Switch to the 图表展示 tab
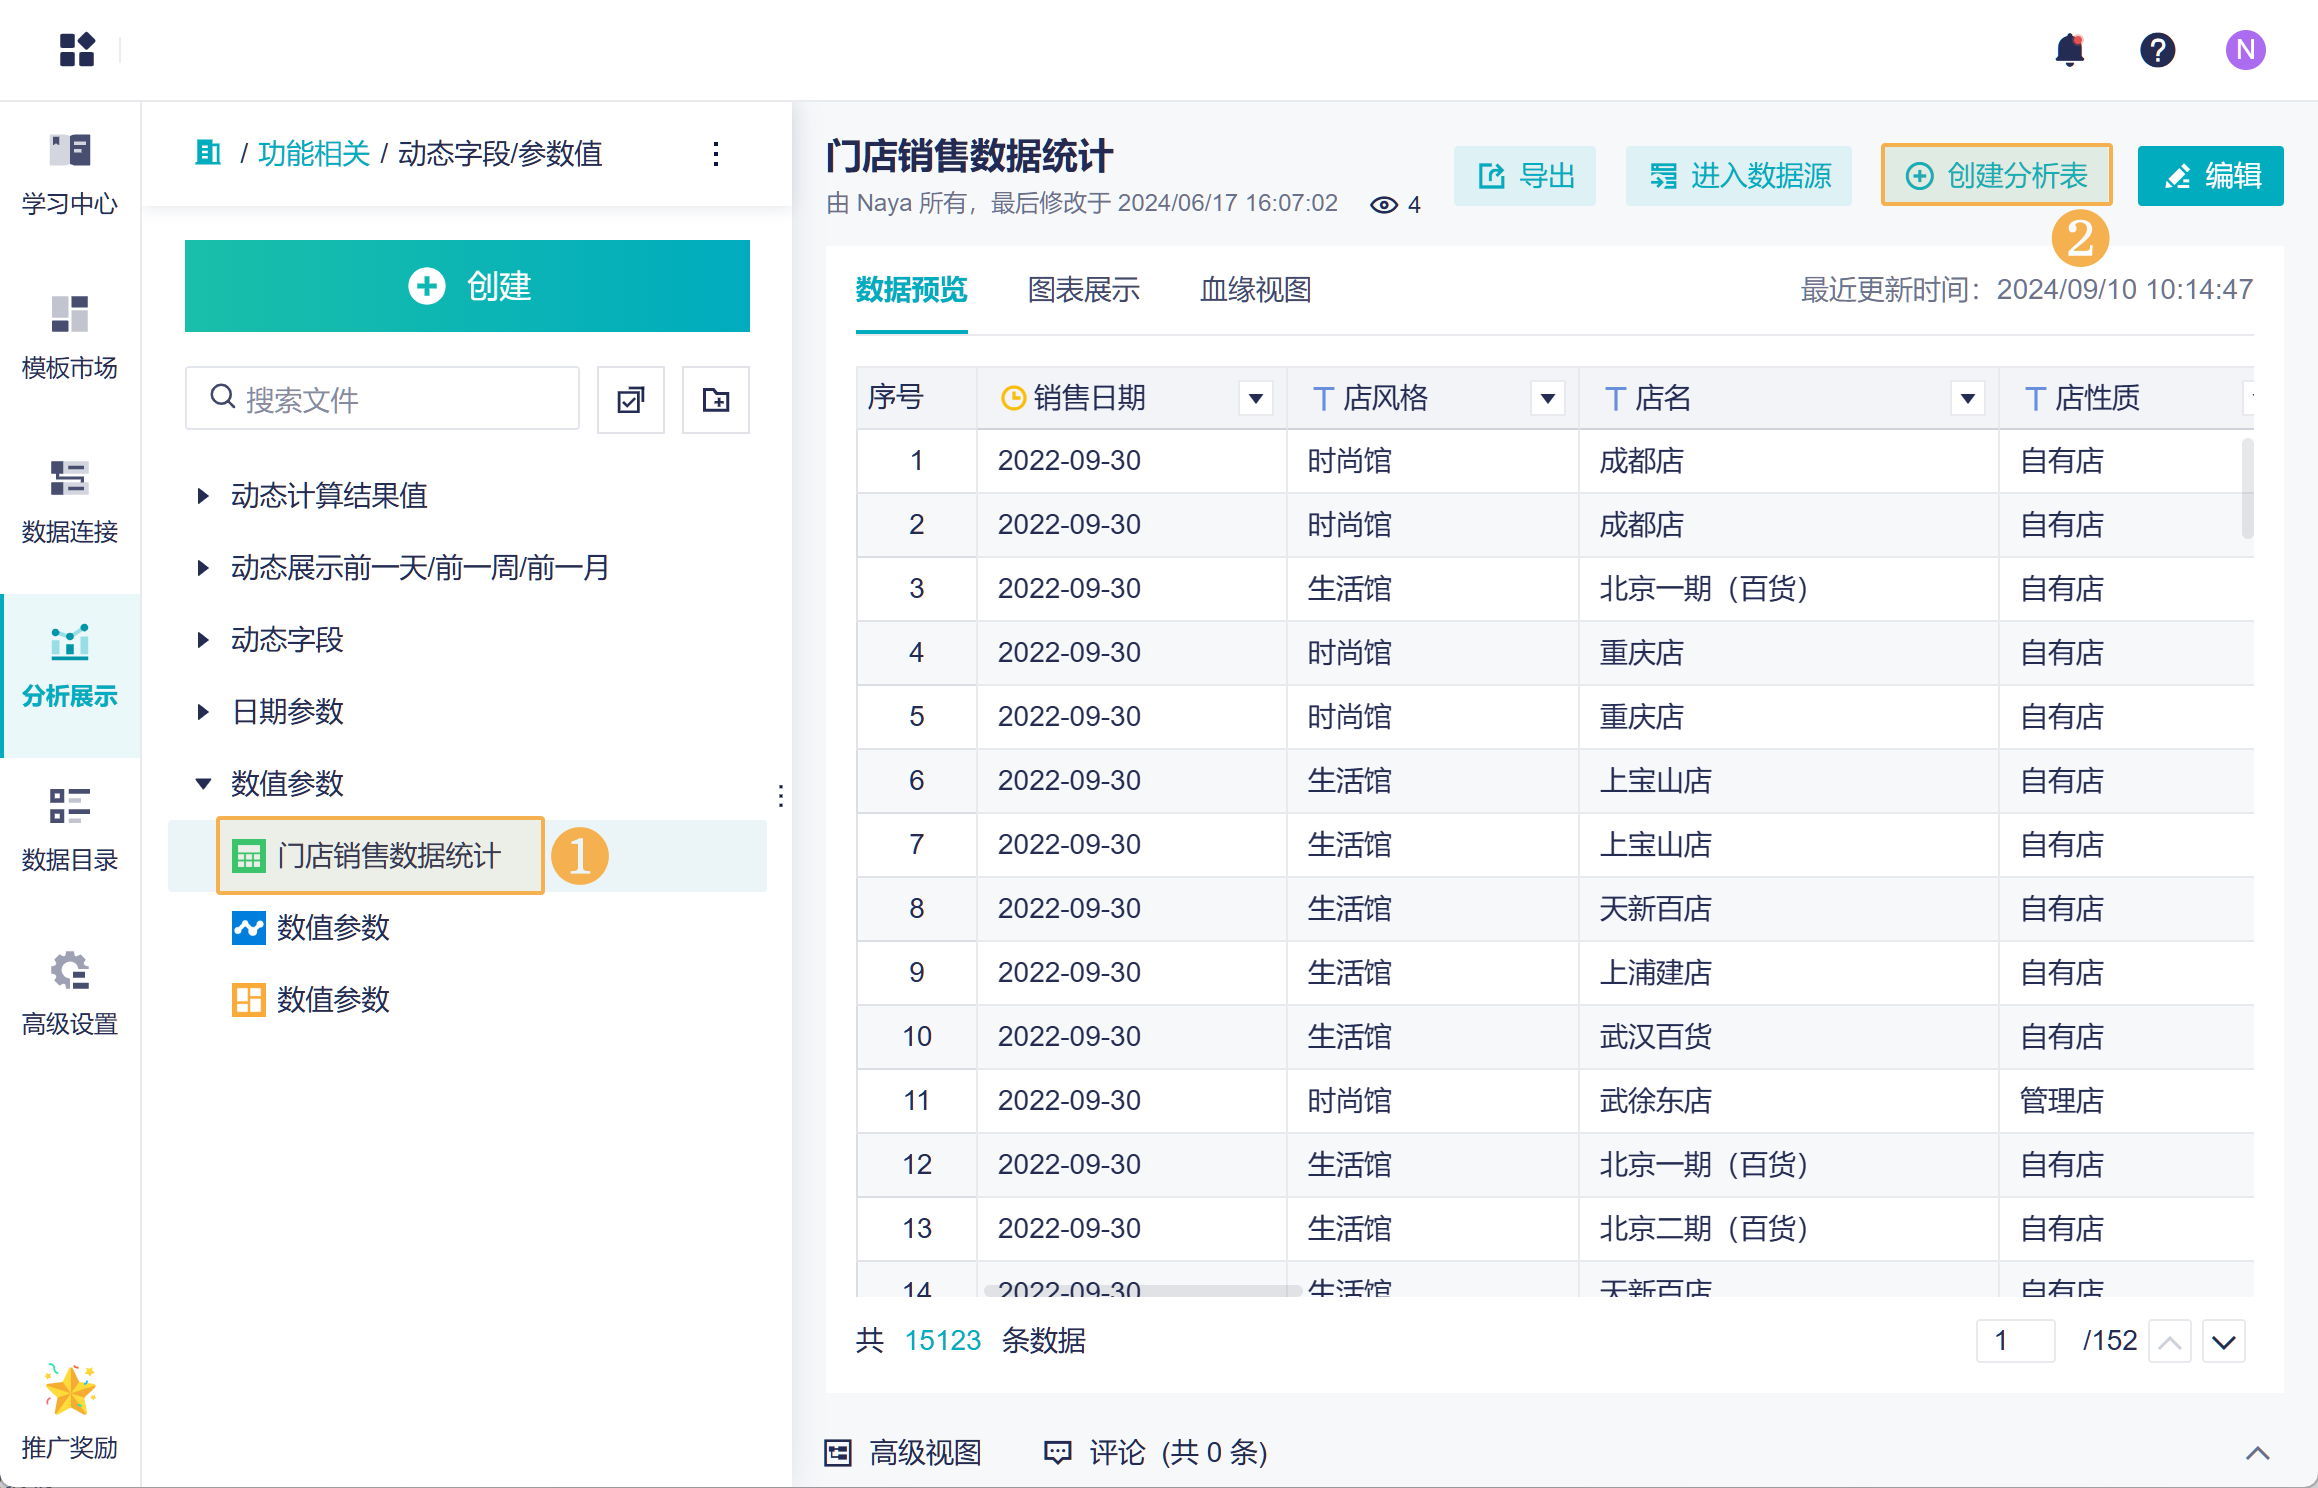The width and height of the screenshot is (2318, 1488). 1083,290
